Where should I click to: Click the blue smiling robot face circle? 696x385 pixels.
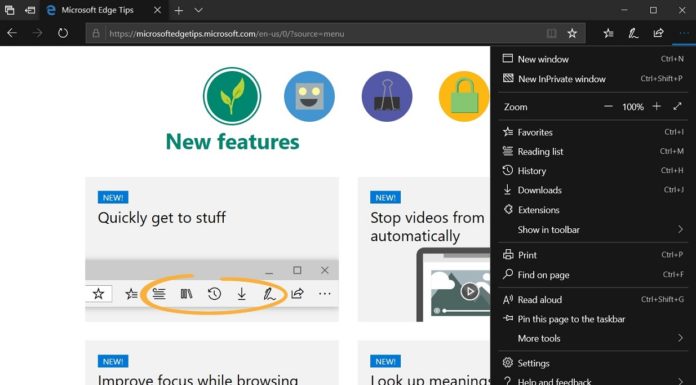point(309,96)
